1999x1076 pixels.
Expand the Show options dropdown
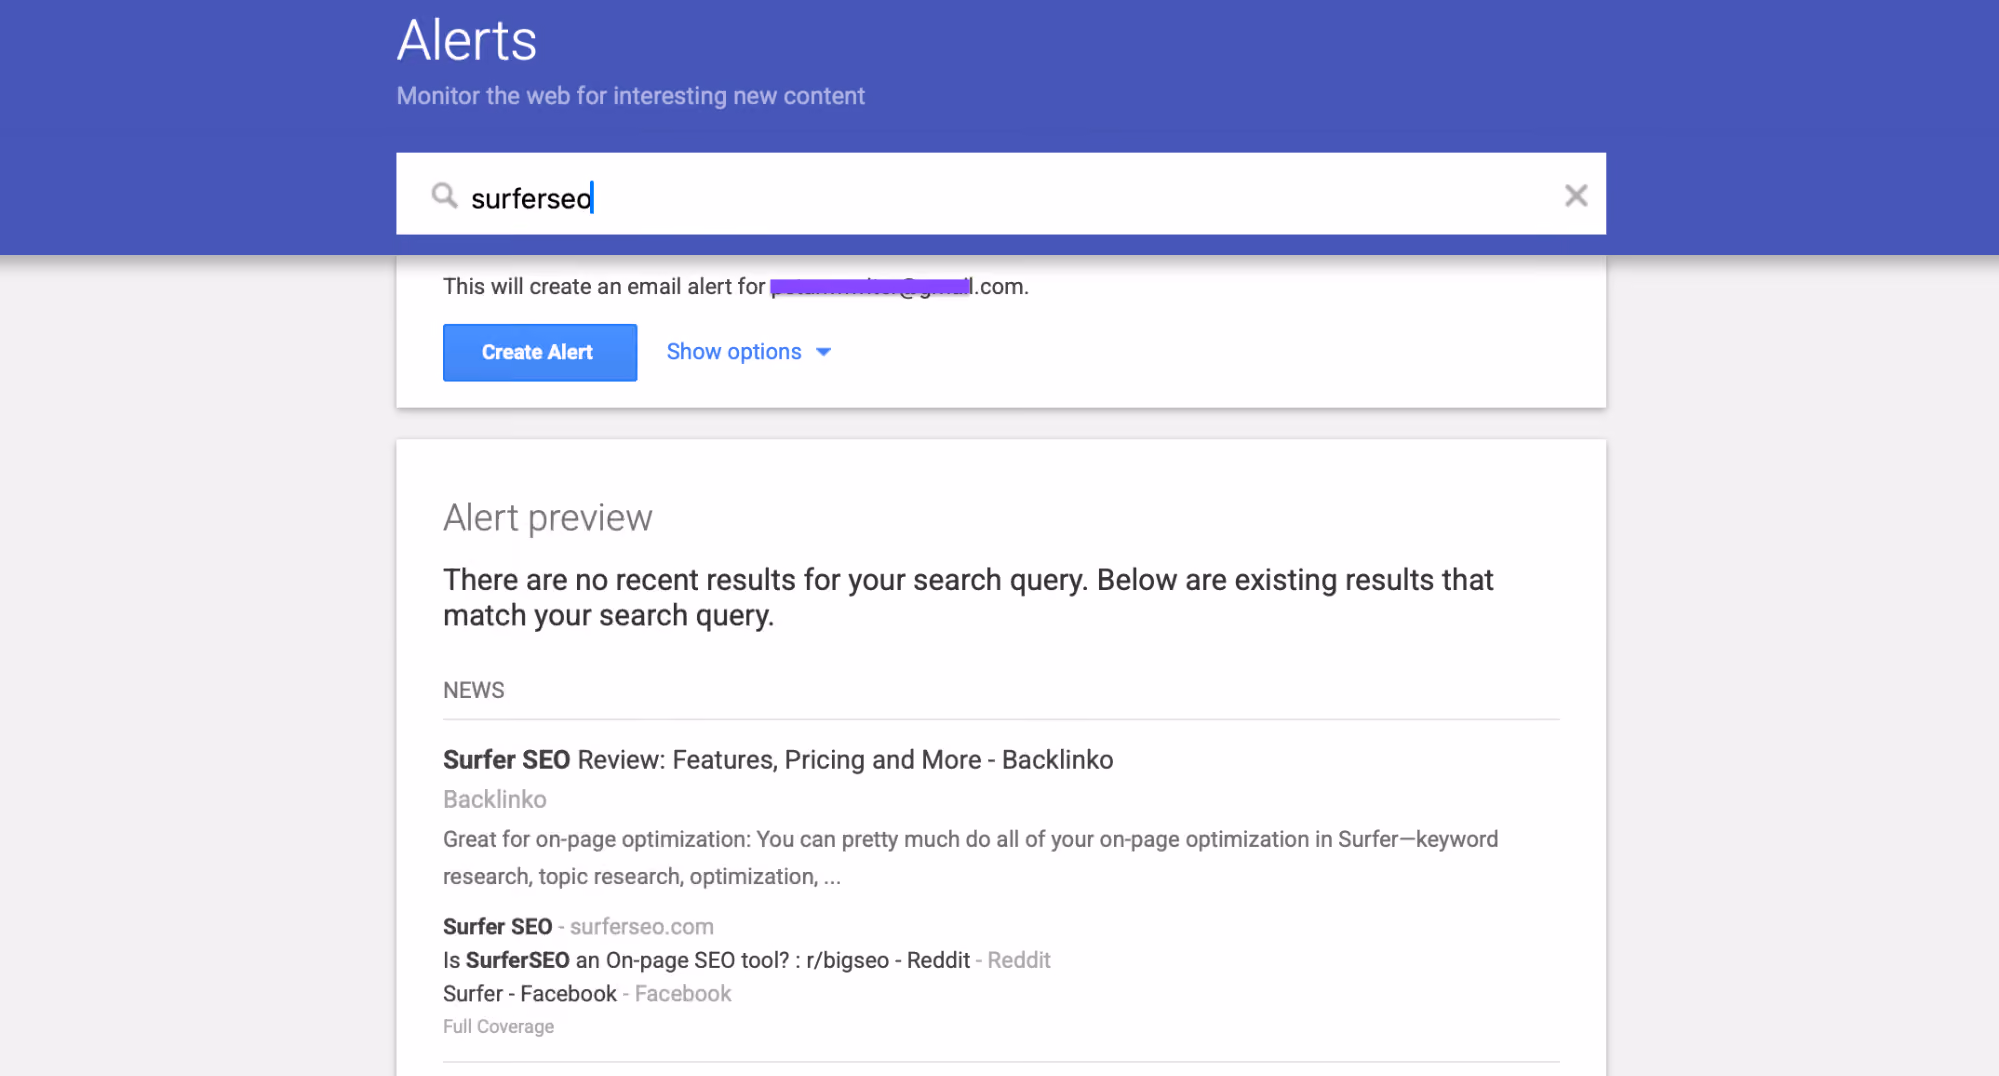pos(749,352)
